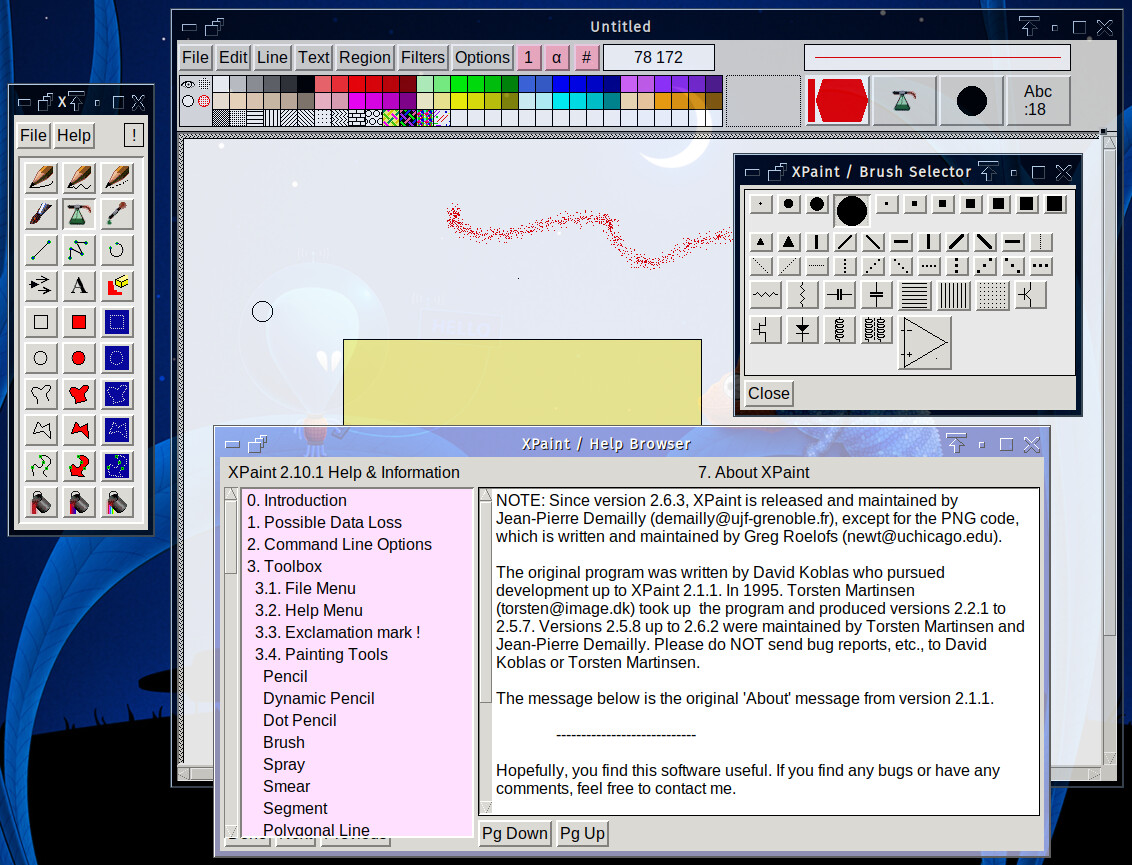The width and height of the screenshot is (1132, 865).
Task: Select the Polygonal Line tool
Action: coord(79,250)
